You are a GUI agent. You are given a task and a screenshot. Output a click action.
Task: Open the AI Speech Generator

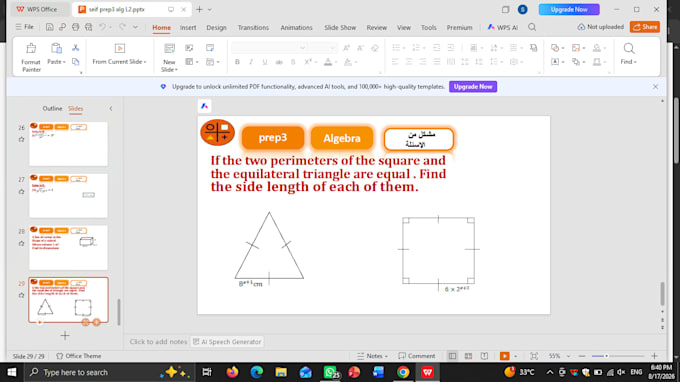pos(227,342)
